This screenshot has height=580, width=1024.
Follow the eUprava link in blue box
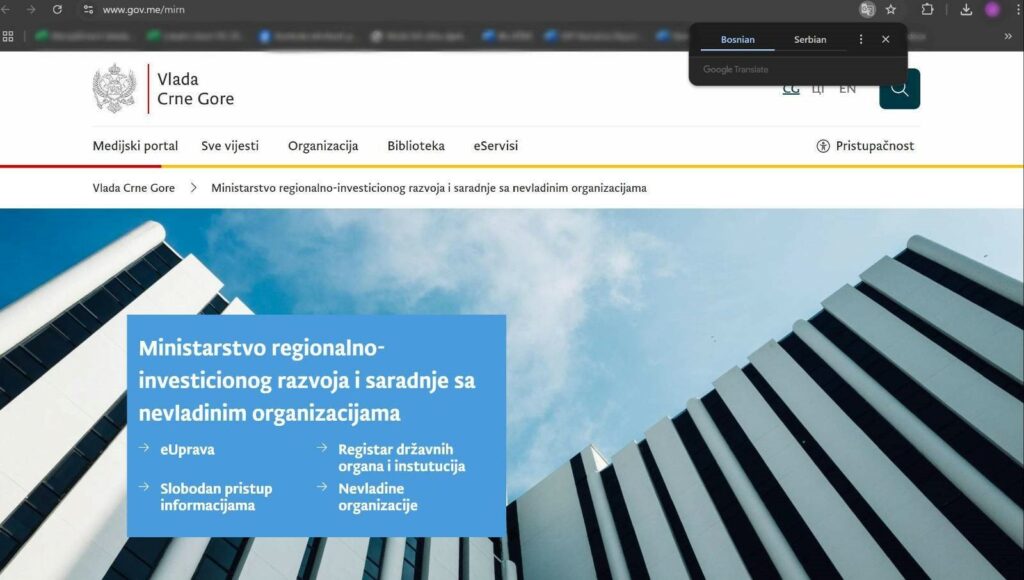[187, 449]
